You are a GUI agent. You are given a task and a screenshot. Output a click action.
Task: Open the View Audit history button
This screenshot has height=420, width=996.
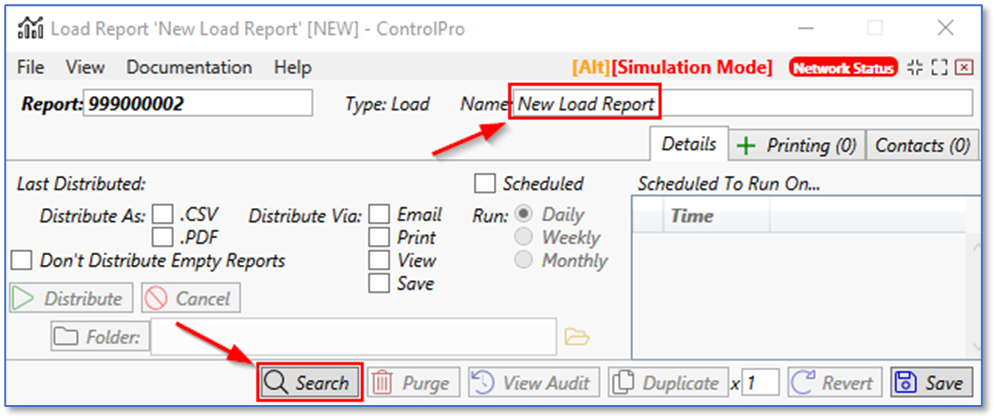pyautogui.click(x=534, y=383)
